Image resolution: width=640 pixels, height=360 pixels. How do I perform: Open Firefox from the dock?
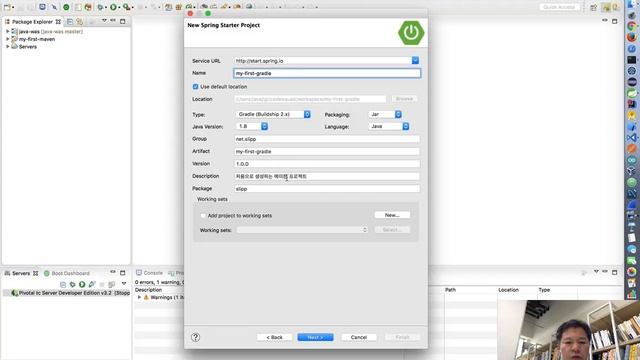pyautogui.click(x=632, y=37)
